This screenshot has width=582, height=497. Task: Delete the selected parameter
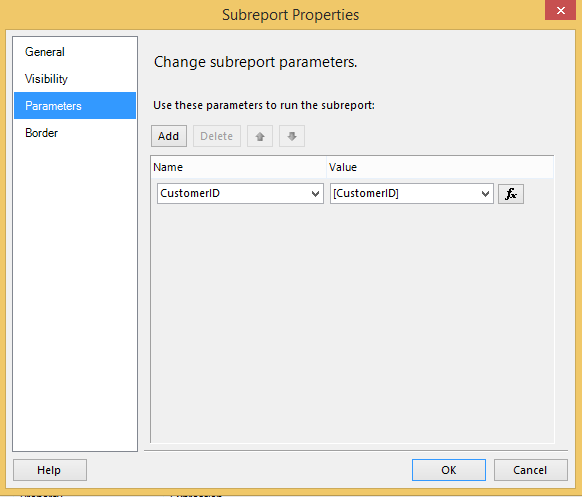tap(217, 136)
